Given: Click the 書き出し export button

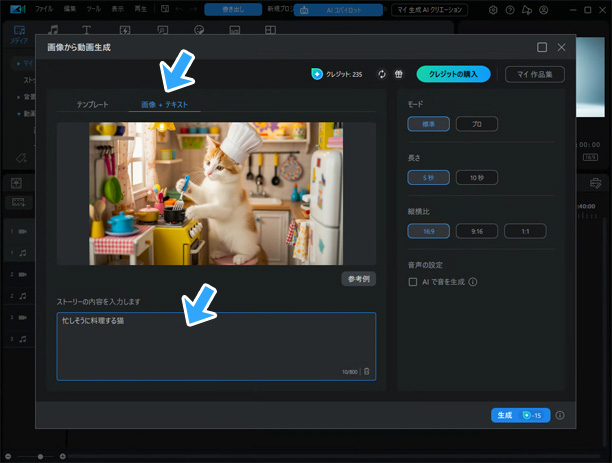Looking at the screenshot, I should pyautogui.click(x=233, y=9).
